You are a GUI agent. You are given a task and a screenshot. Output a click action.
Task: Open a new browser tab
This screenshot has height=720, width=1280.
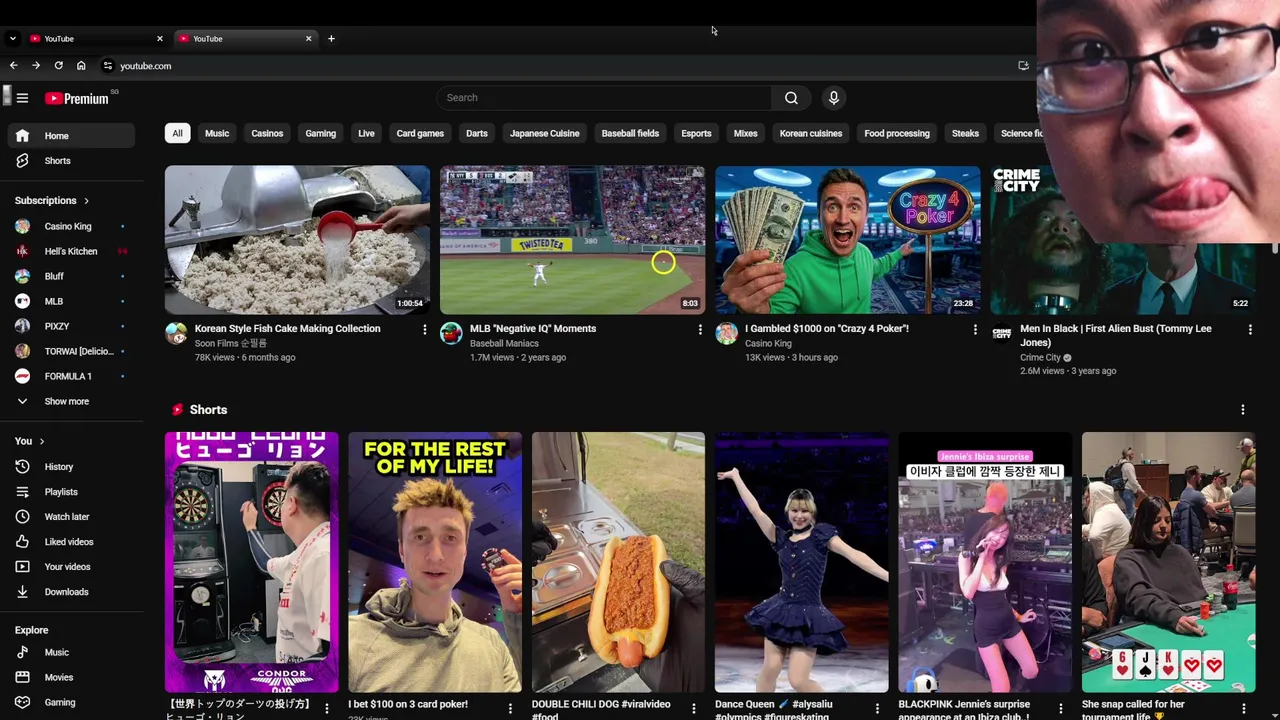[x=331, y=39]
